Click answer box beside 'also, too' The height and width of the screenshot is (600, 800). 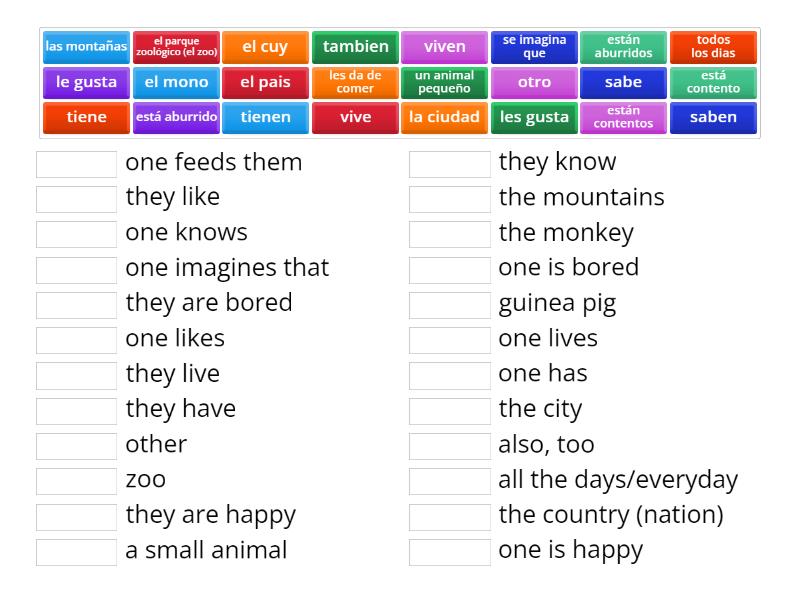point(450,445)
